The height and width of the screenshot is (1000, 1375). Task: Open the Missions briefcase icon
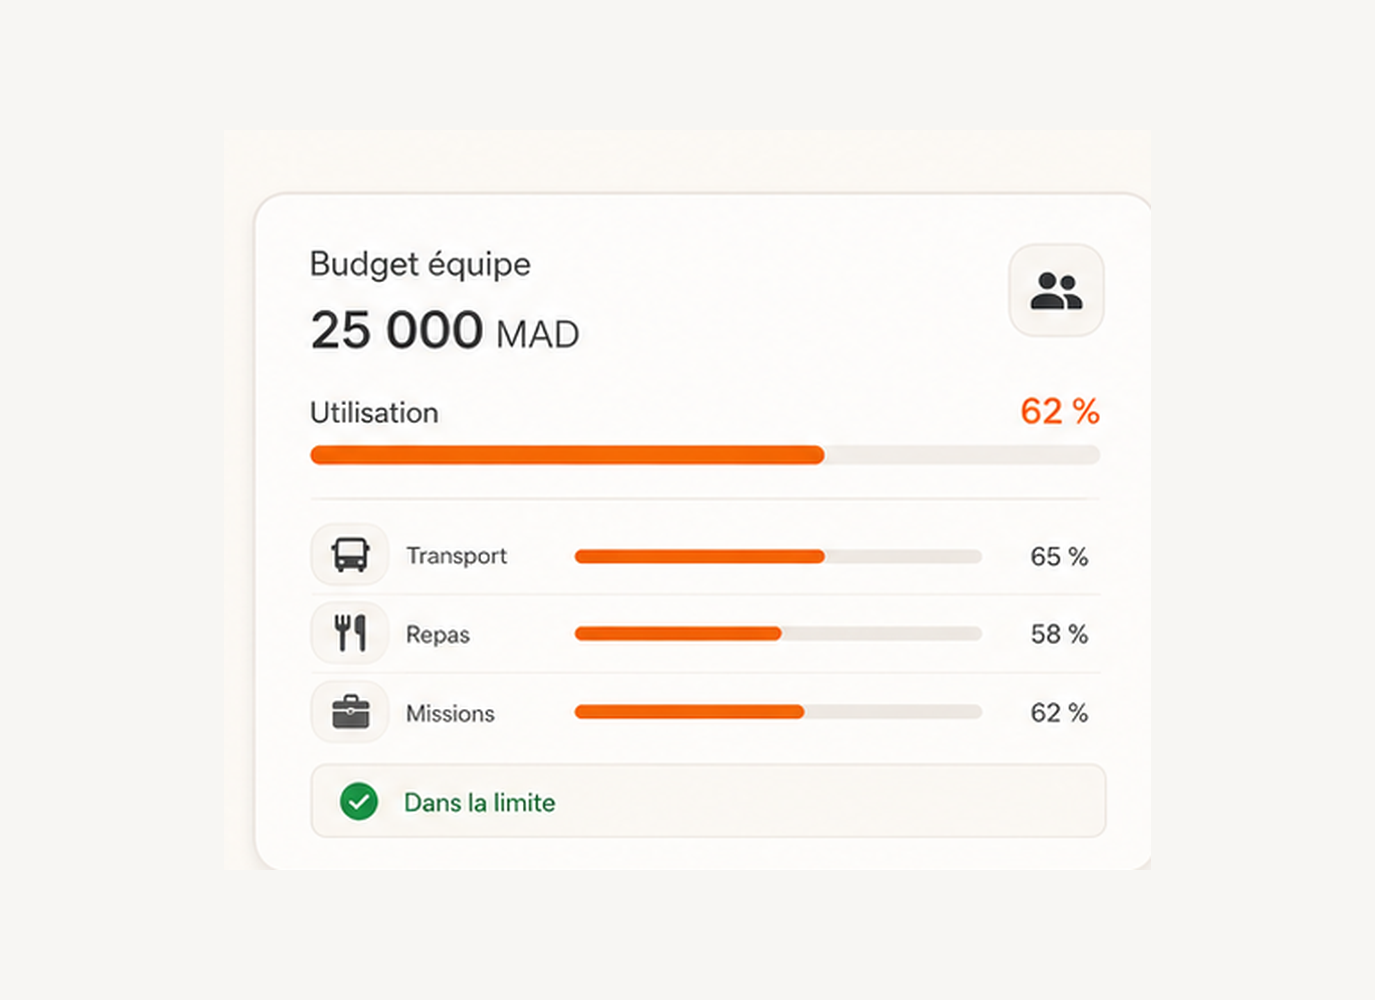tap(350, 712)
